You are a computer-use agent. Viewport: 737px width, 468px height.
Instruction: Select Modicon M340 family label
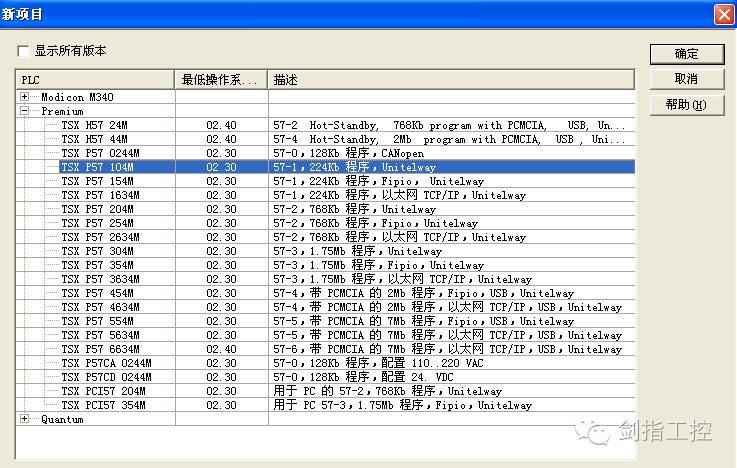(78, 97)
